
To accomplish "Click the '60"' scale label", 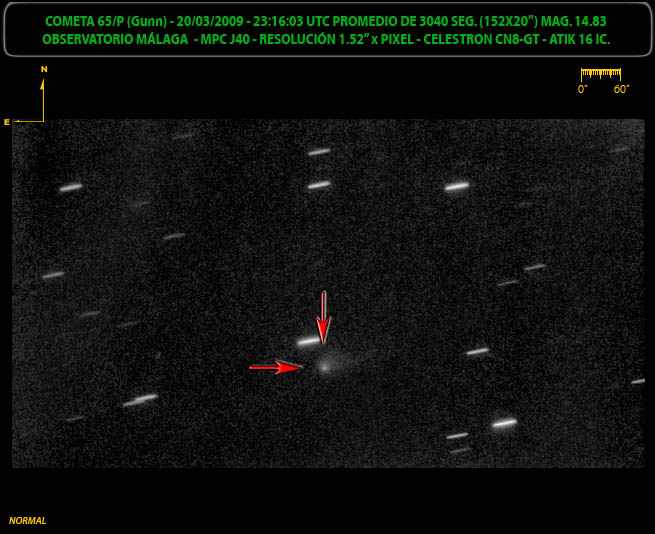I will point(622,89).
